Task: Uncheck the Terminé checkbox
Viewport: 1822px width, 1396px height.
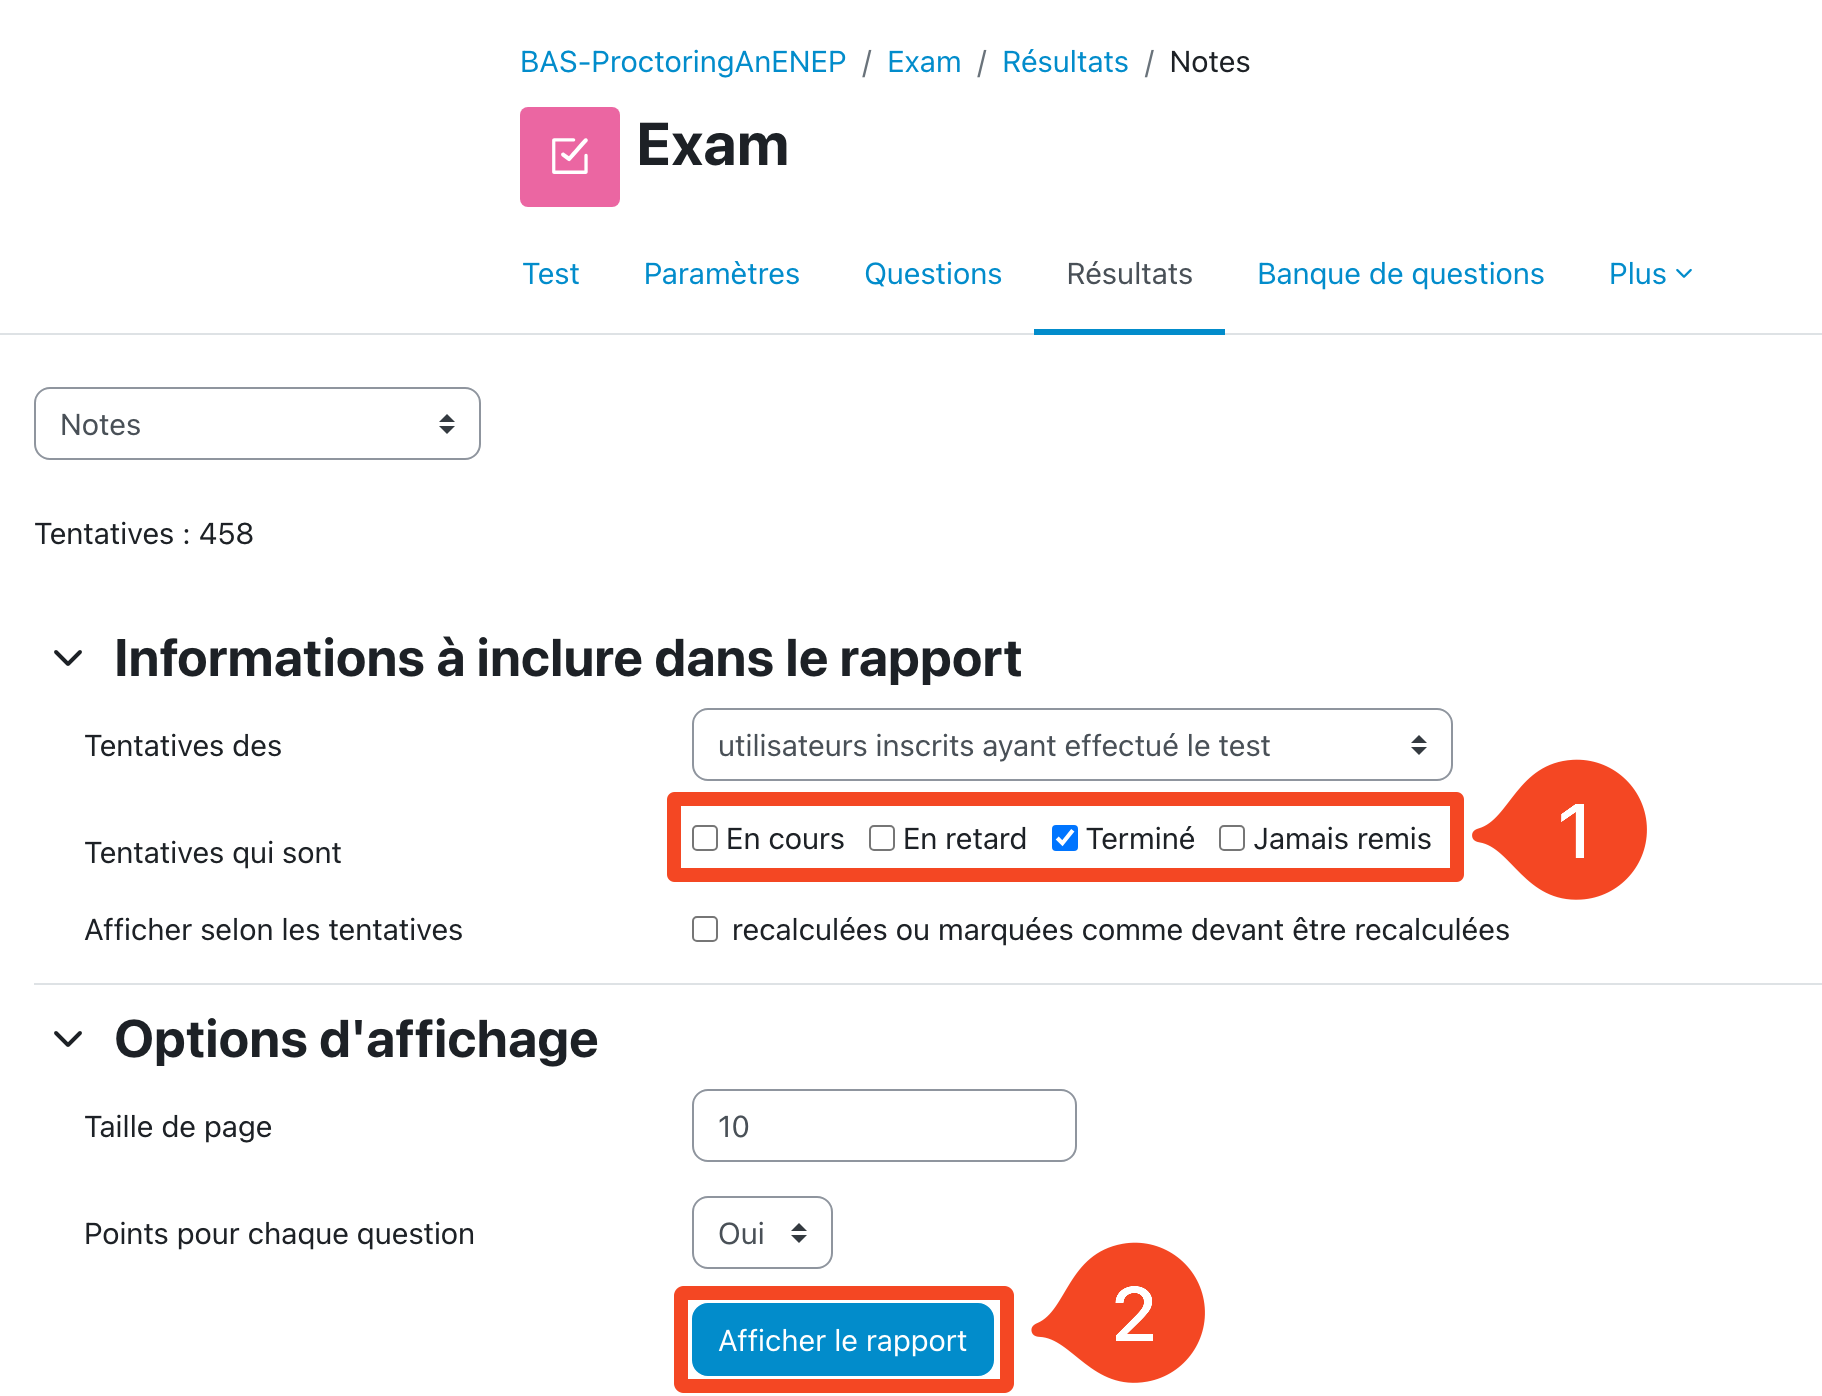Action: [x=1065, y=838]
